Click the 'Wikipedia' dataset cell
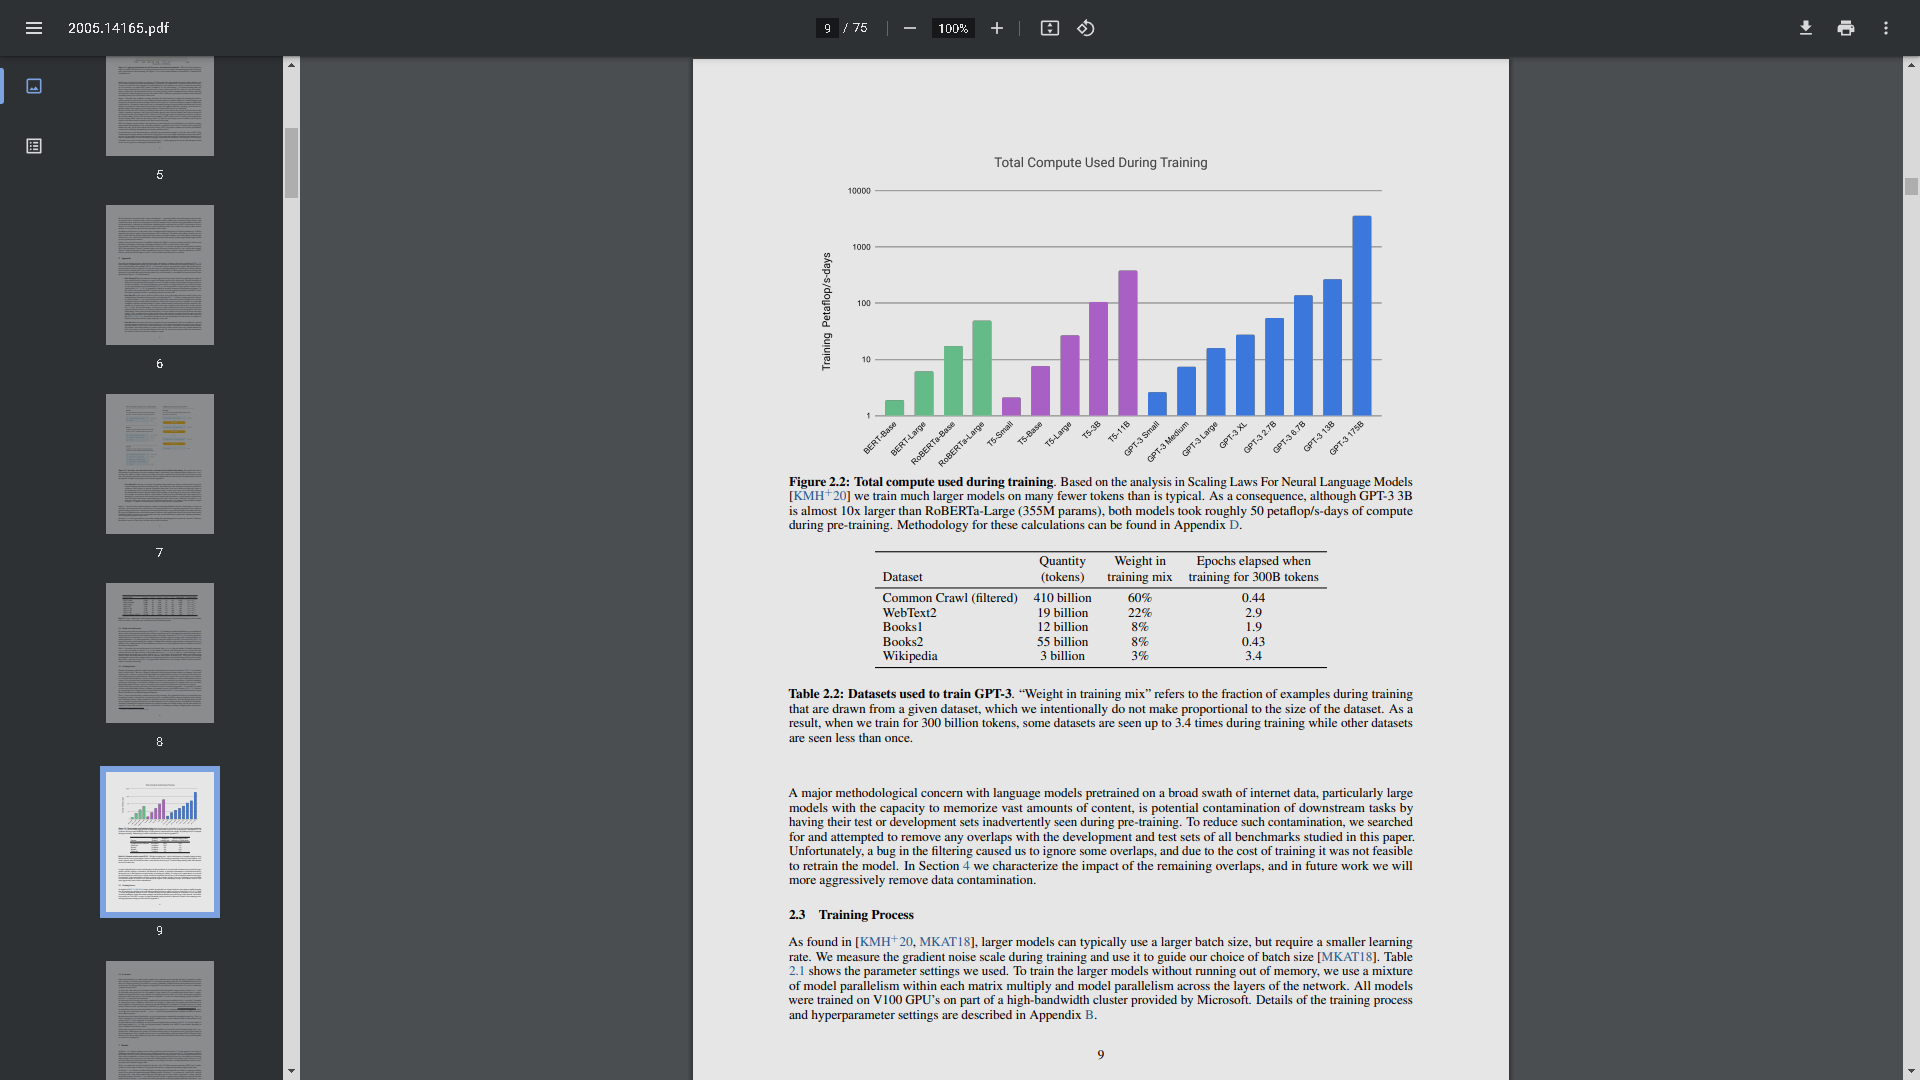 click(910, 656)
